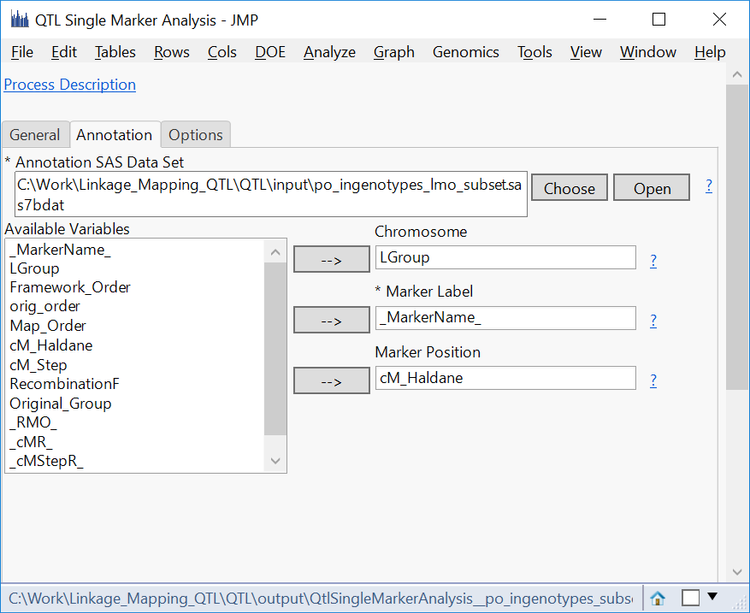Click variables list scroll up arrow
The width and height of the screenshot is (750, 613).
[x=276, y=252]
